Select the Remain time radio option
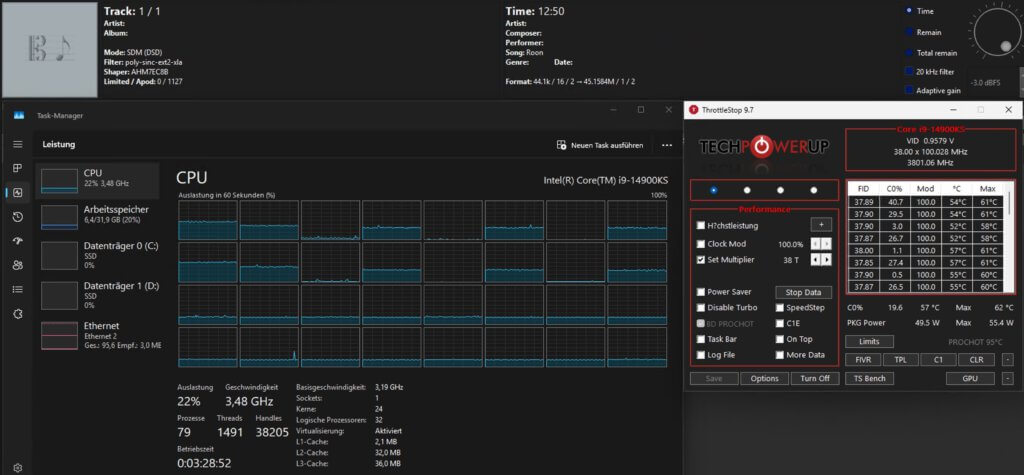The height and width of the screenshot is (475, 1024). tap(909, 32)
